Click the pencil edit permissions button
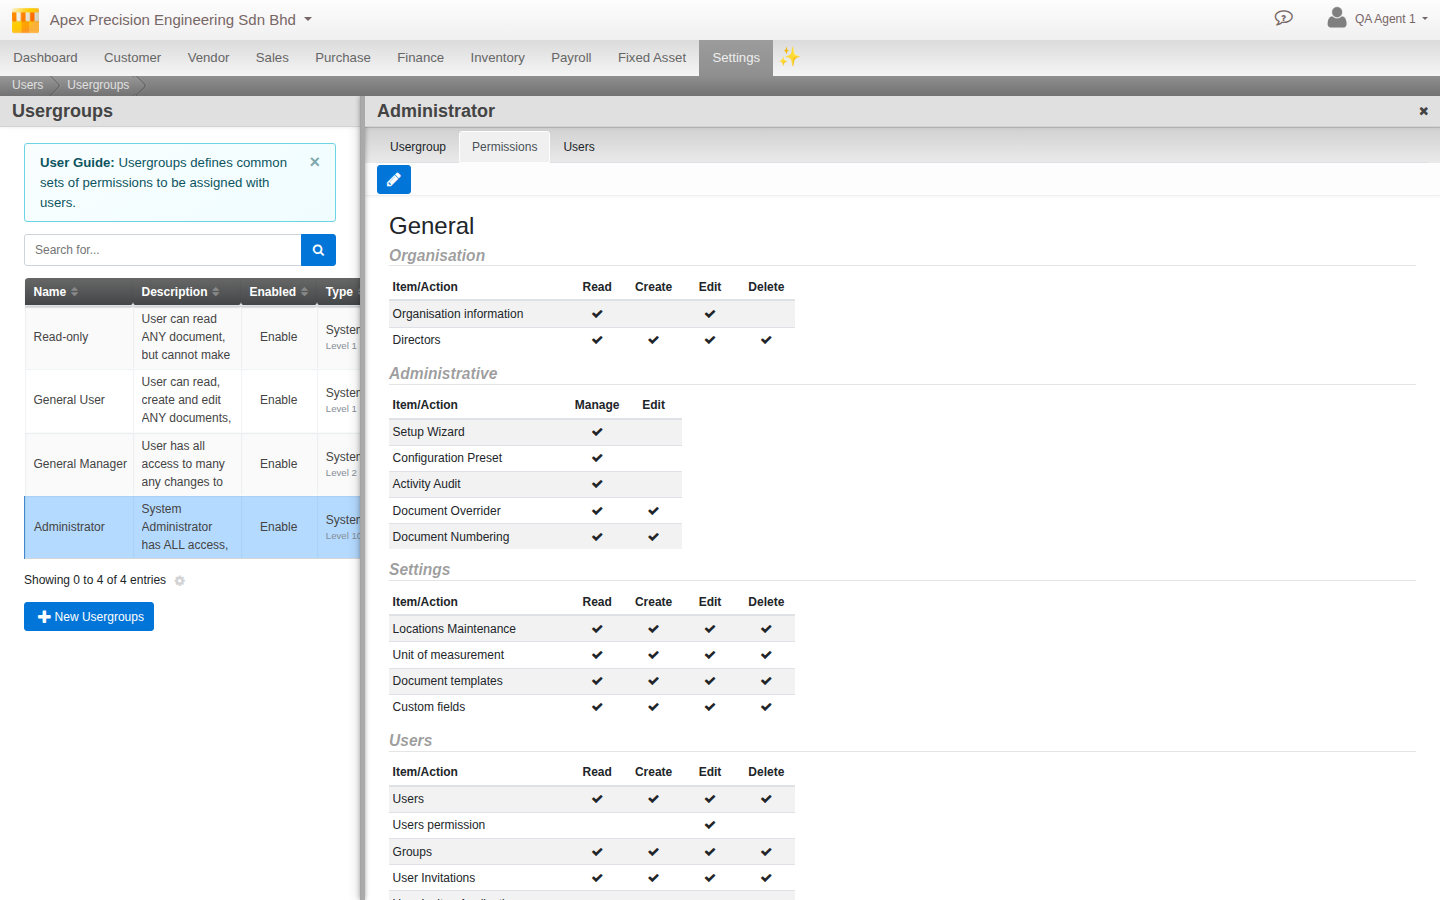The height and width of the screenshot is (900, 1440). (394, 180)
